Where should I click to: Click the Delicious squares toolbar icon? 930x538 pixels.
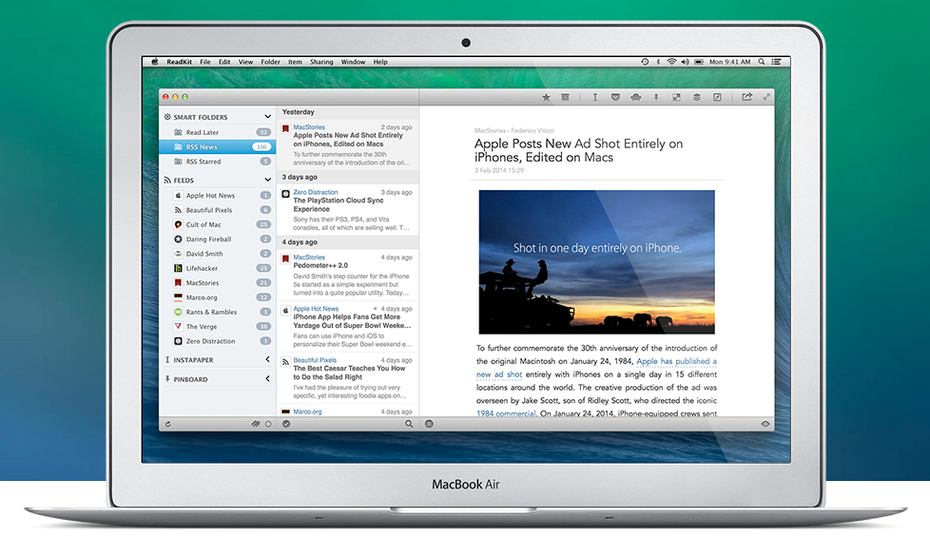click(x=676, y=97)
